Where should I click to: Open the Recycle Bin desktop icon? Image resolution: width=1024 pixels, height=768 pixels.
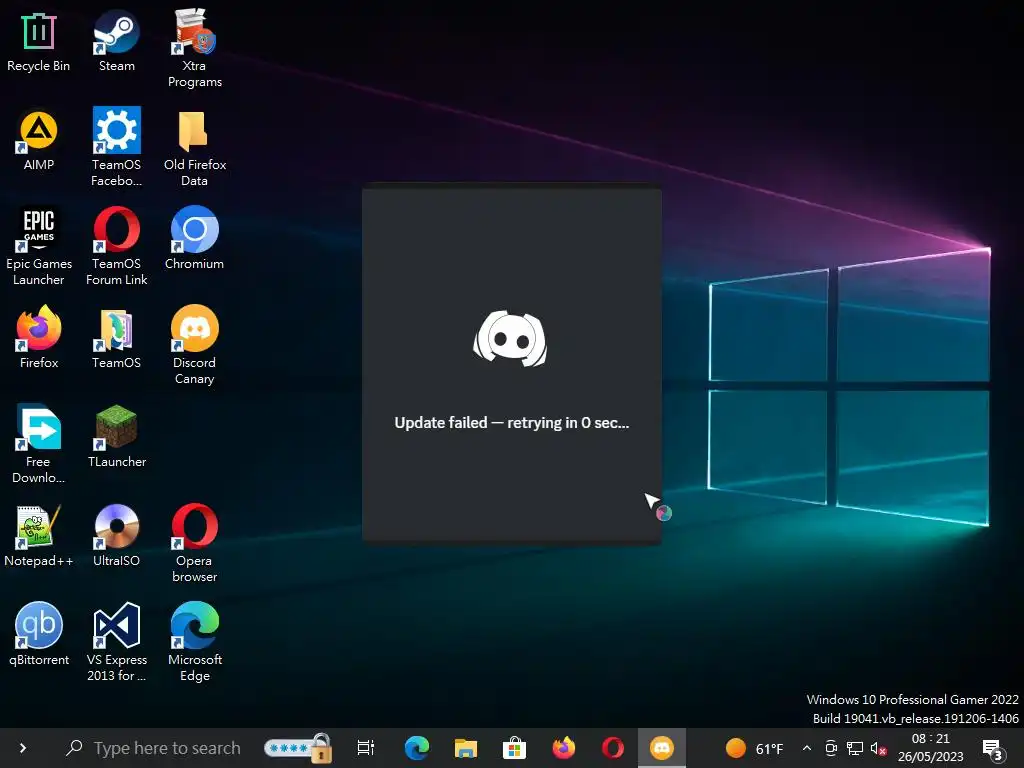click(39, 42)
